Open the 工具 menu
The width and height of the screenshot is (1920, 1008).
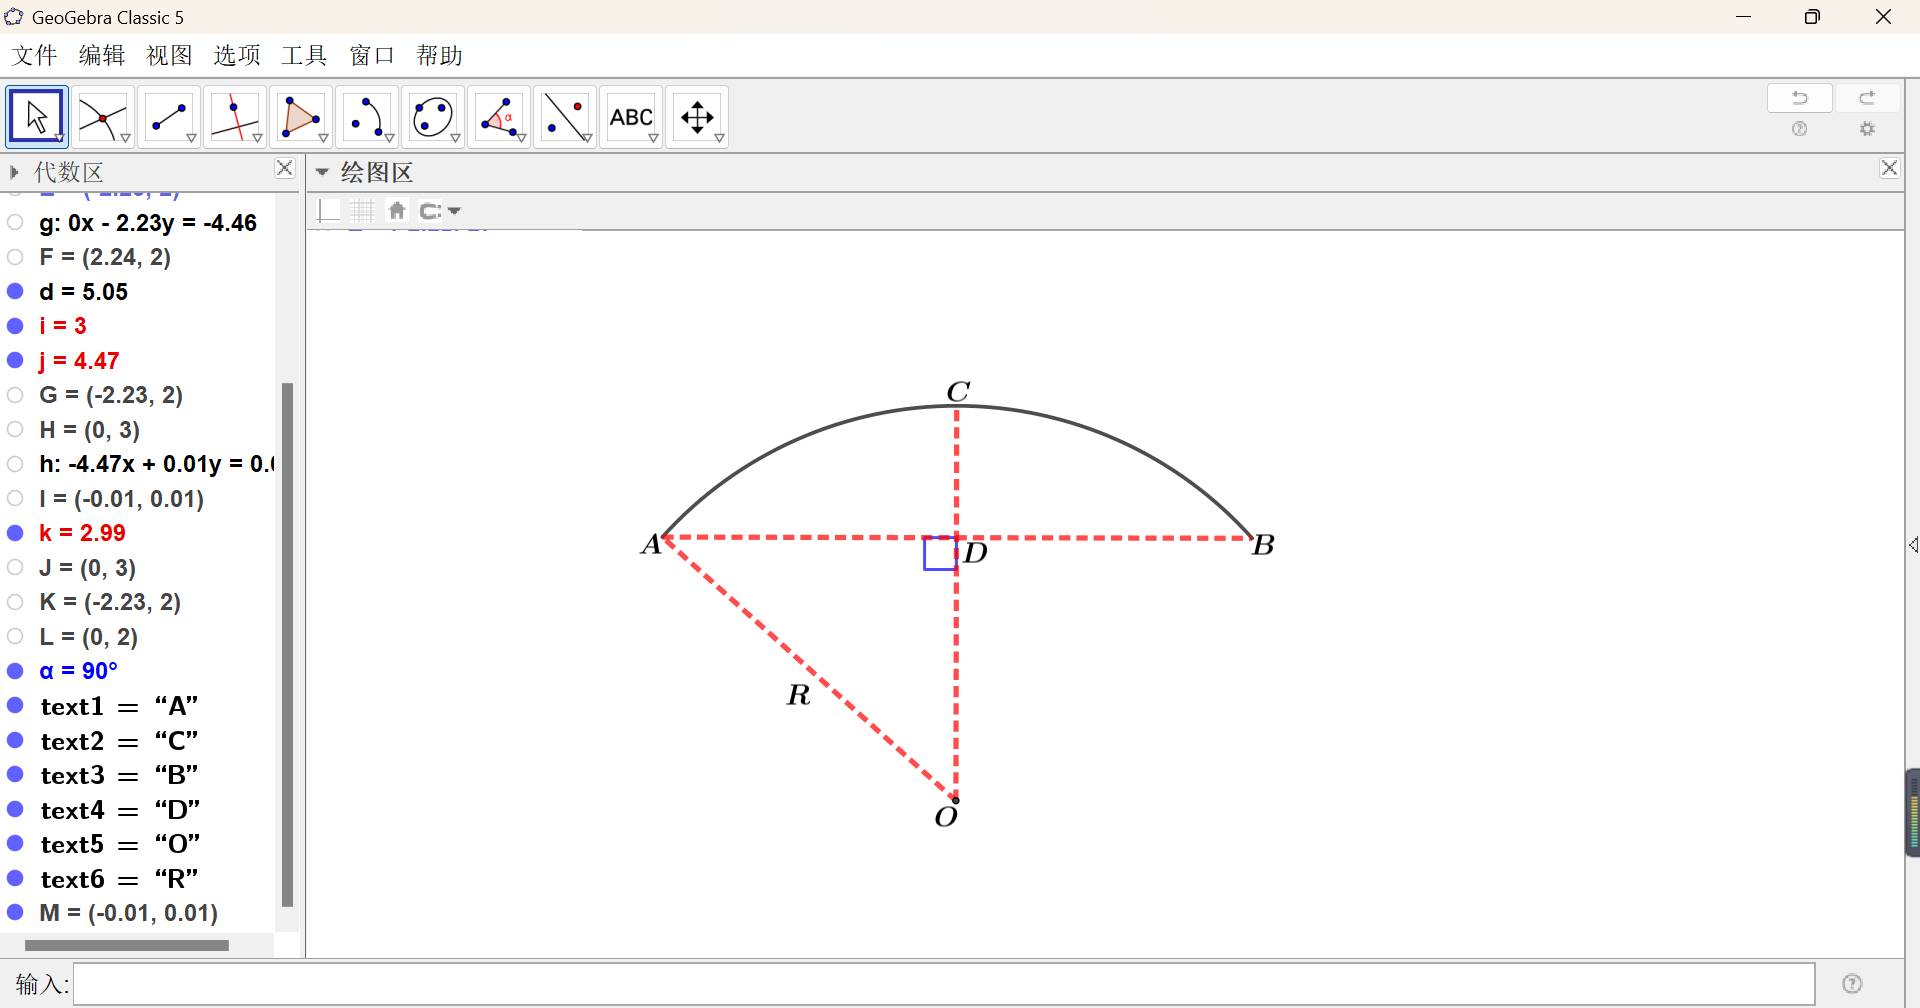[x=304, y=56]
